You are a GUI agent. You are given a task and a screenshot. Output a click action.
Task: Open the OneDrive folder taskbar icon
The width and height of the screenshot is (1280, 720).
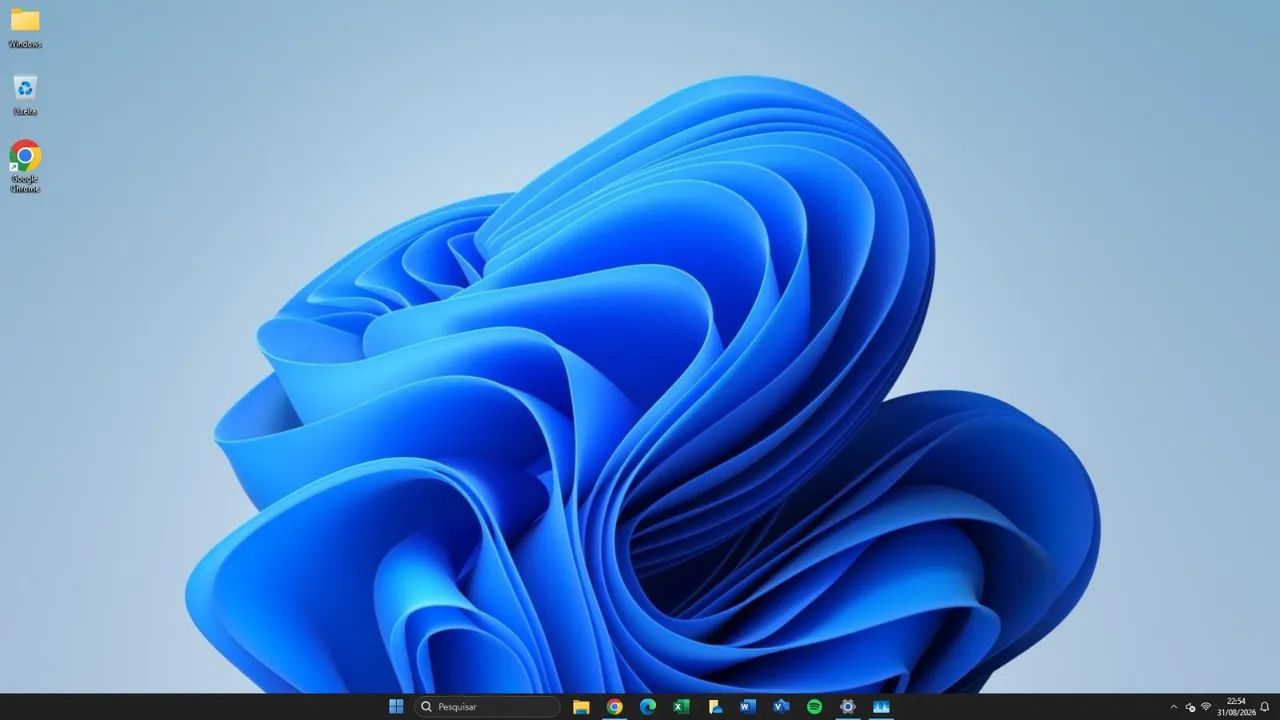click(x=715, y=707)
